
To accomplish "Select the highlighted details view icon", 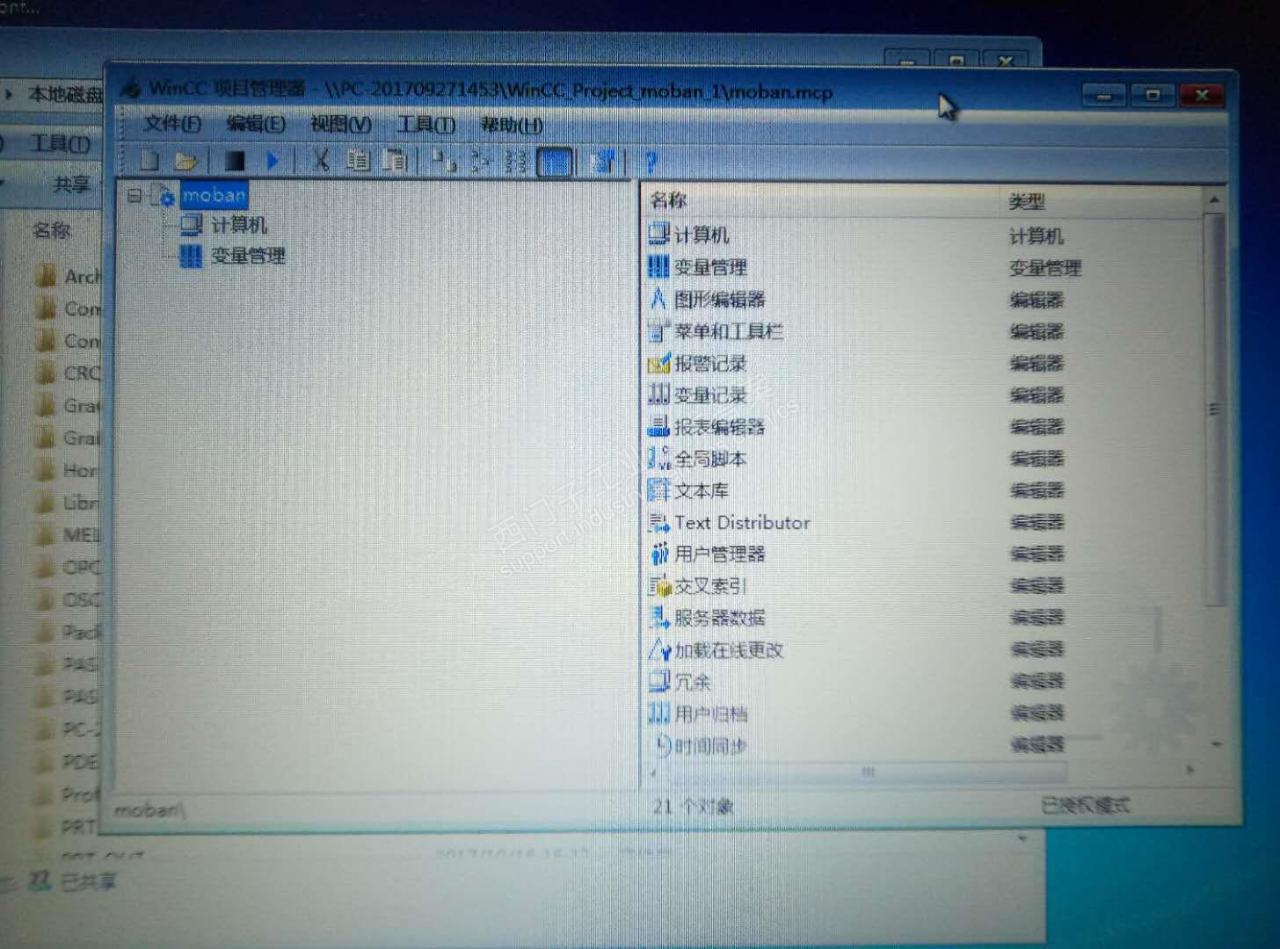I will [x=554, y=161].
